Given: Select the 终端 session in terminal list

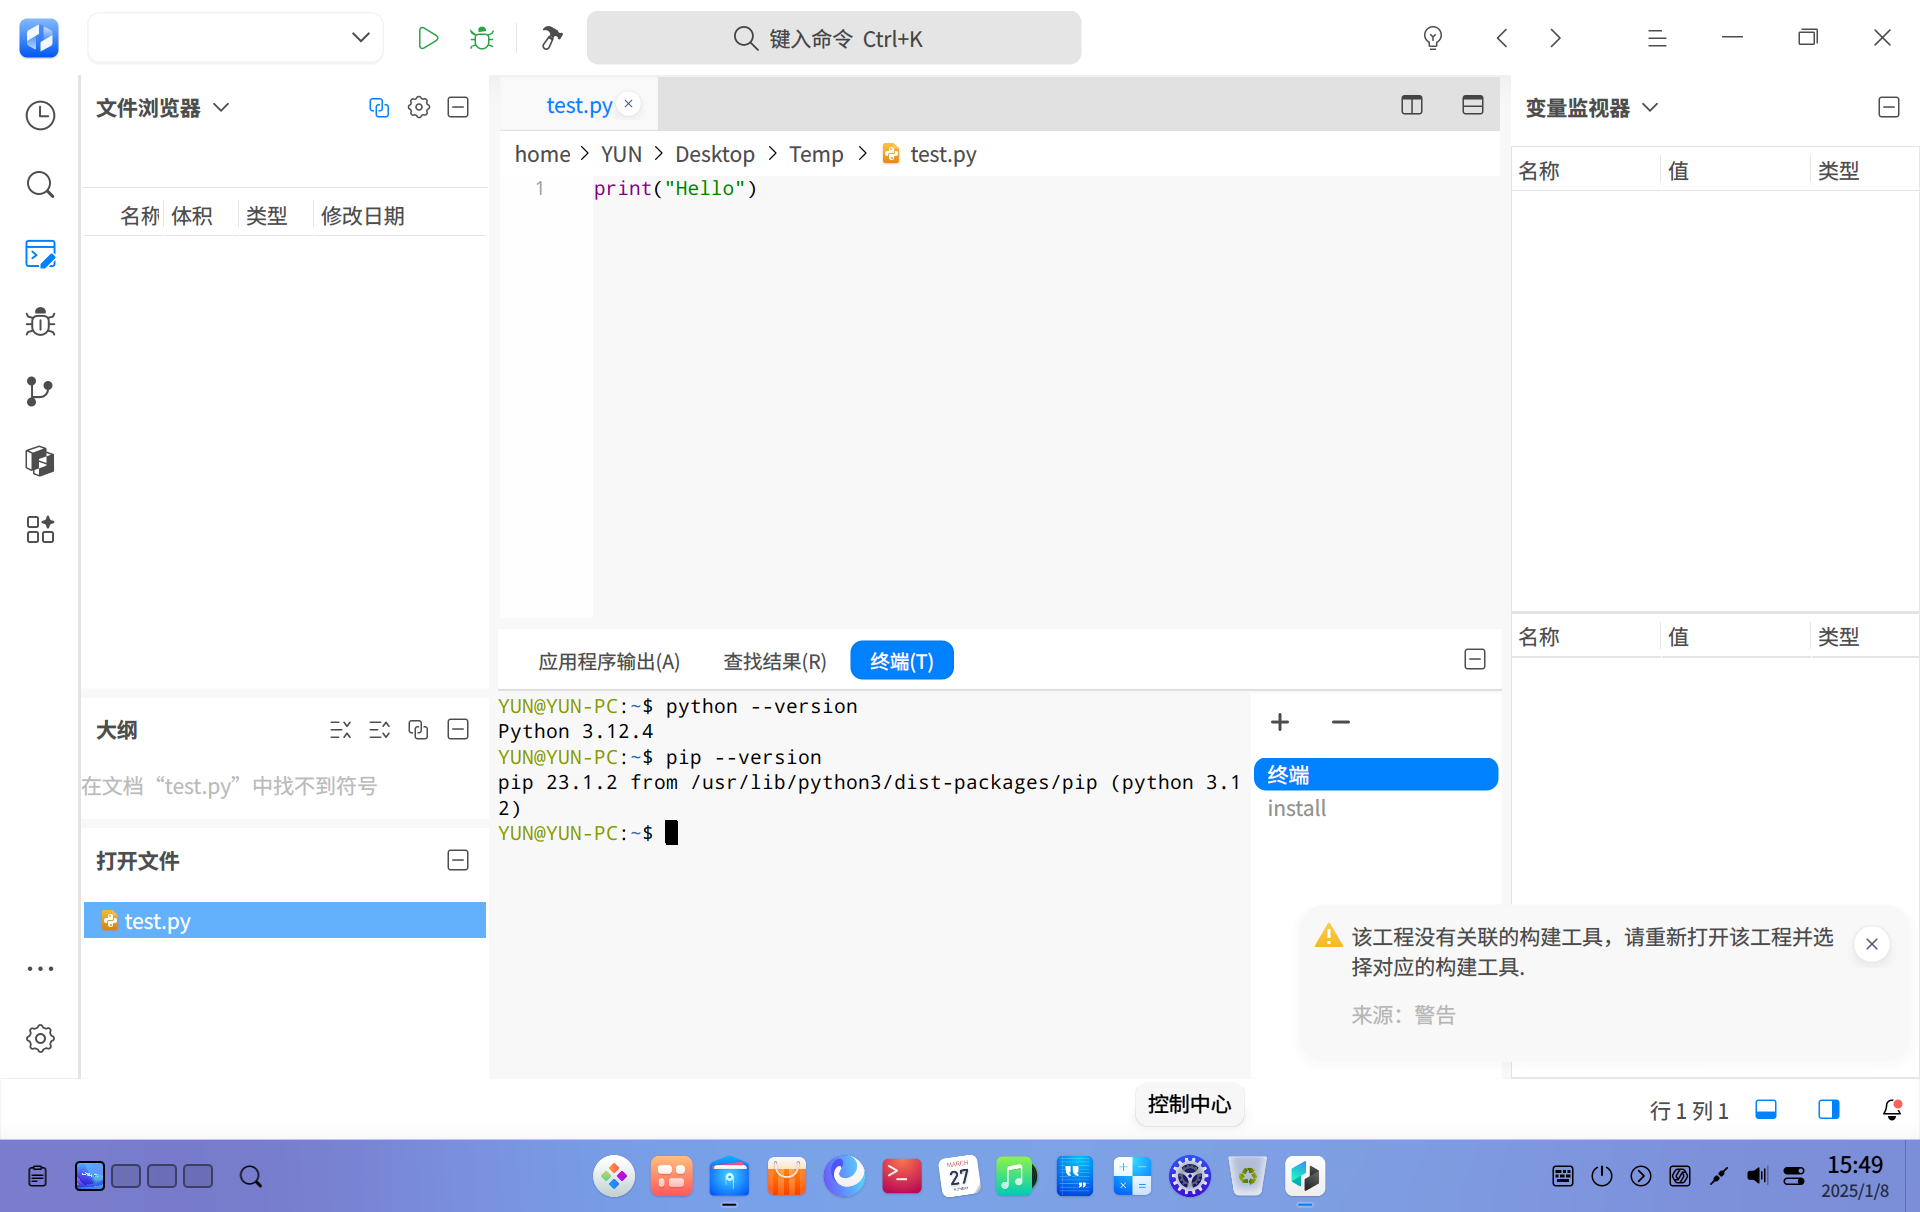Looking at the screenshot, I should click(1376, 775).
